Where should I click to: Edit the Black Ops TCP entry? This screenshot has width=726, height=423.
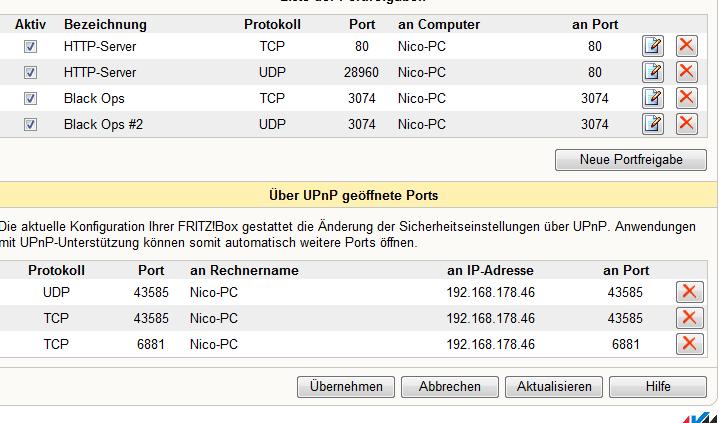pyautogui.click(x=652, y=98)
